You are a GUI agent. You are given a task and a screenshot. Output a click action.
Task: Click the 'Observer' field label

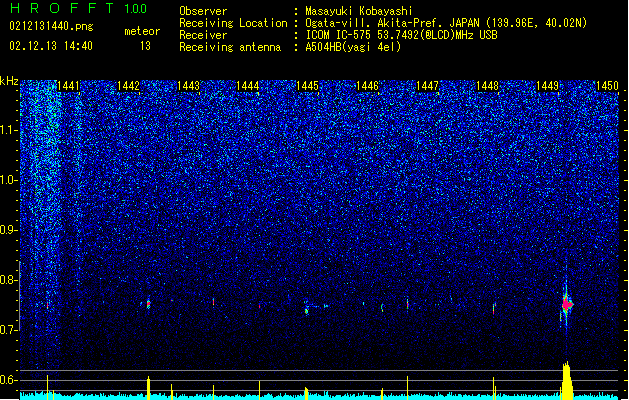(x=203, y=11)
